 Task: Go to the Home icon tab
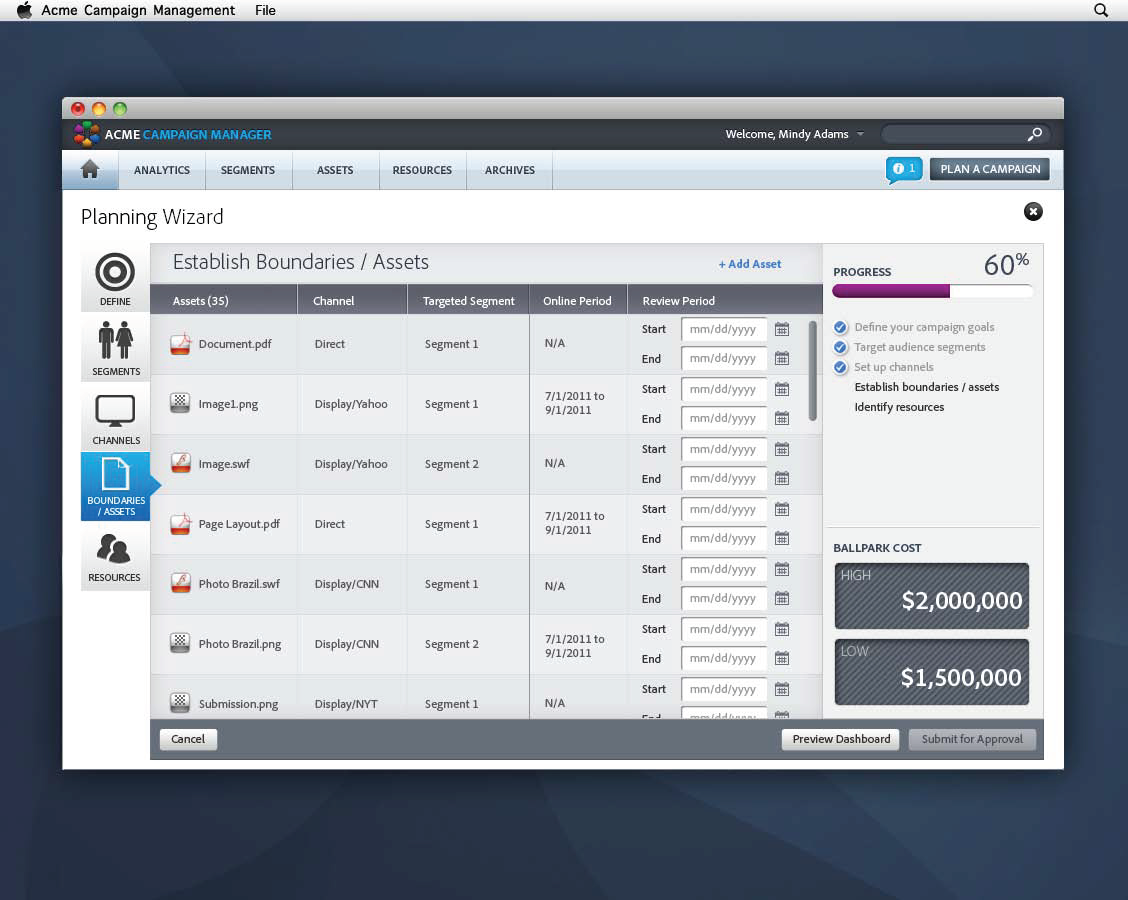[x=90, y=170]
